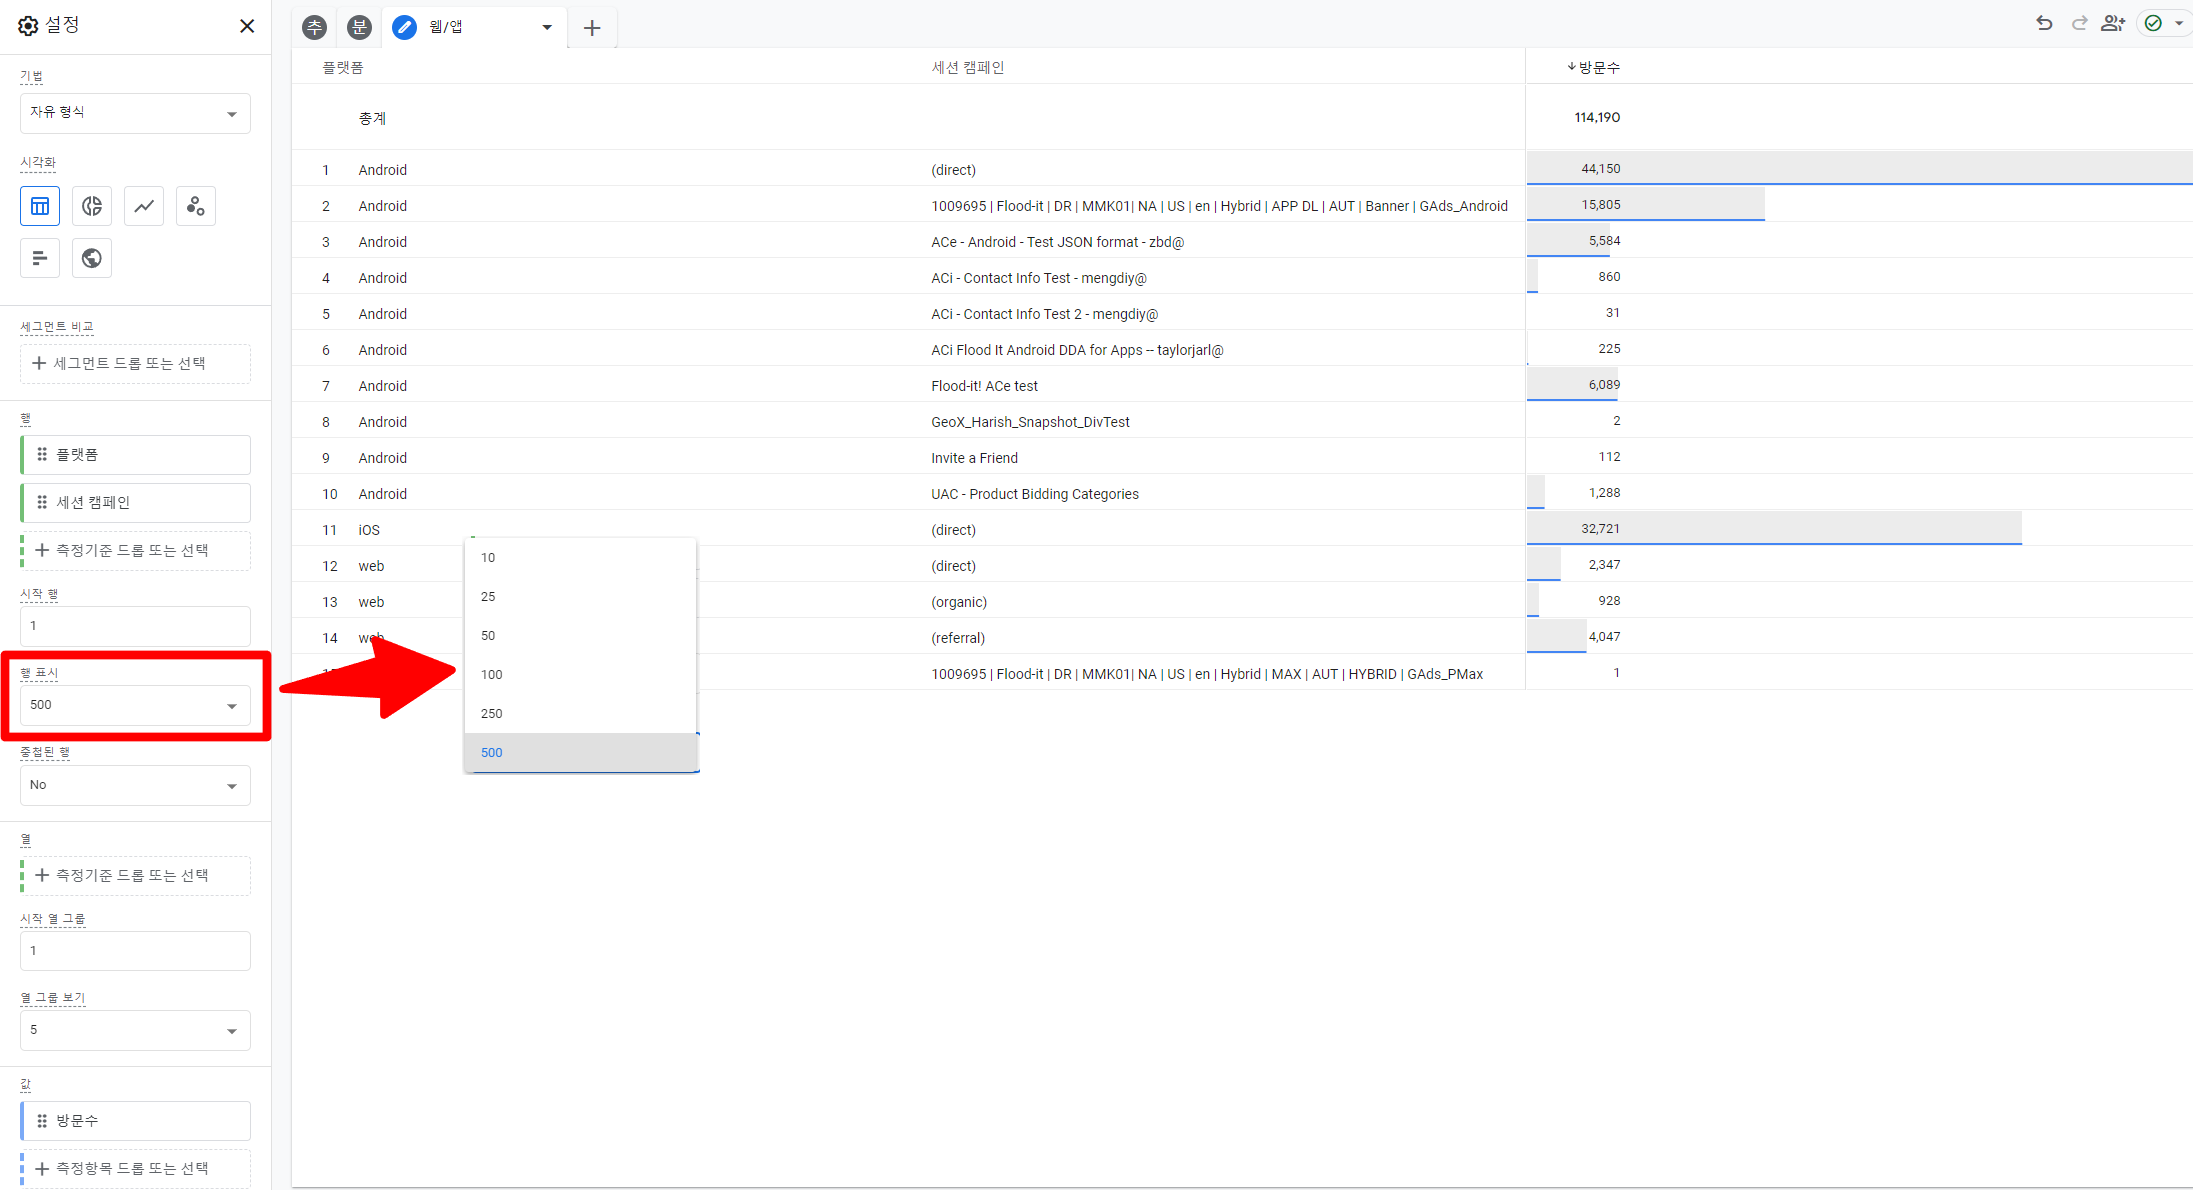
Task: Select the geo map visualization icon
Action: coord(92,258)
